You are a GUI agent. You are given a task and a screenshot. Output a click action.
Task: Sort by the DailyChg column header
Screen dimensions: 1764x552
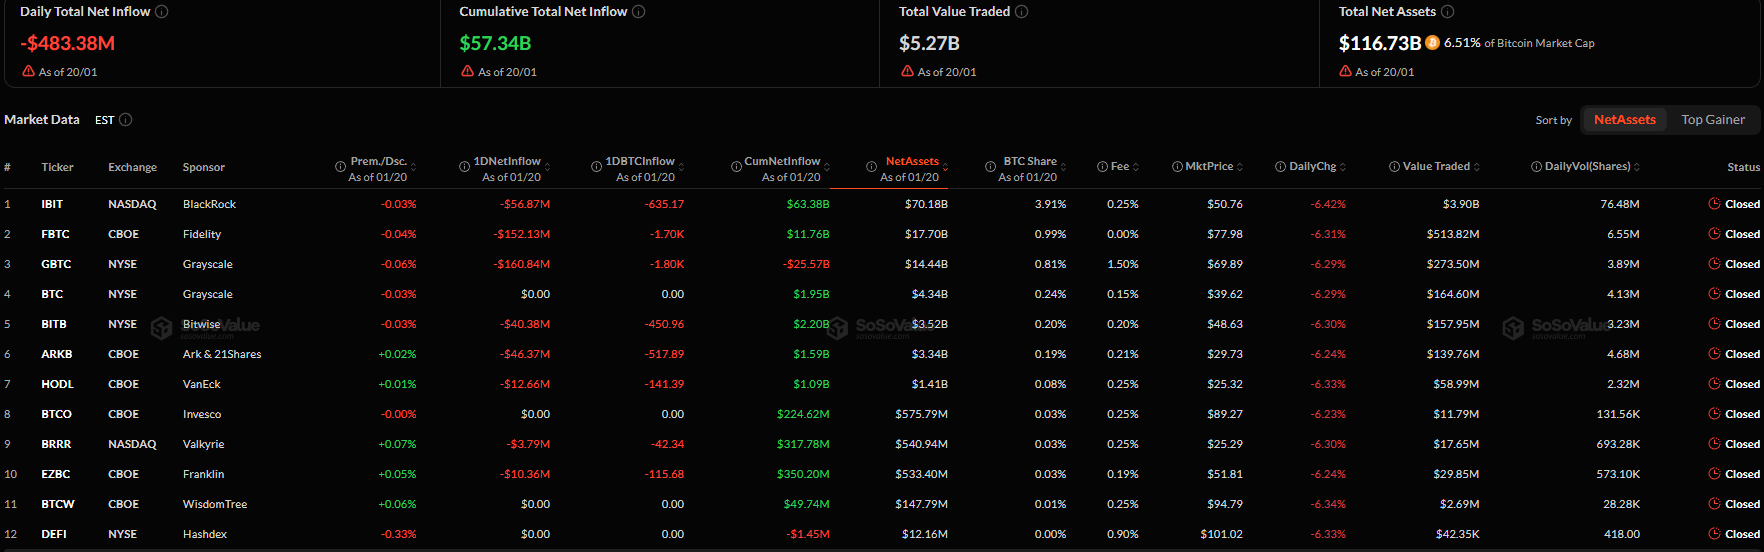[x=1312, y=167]
